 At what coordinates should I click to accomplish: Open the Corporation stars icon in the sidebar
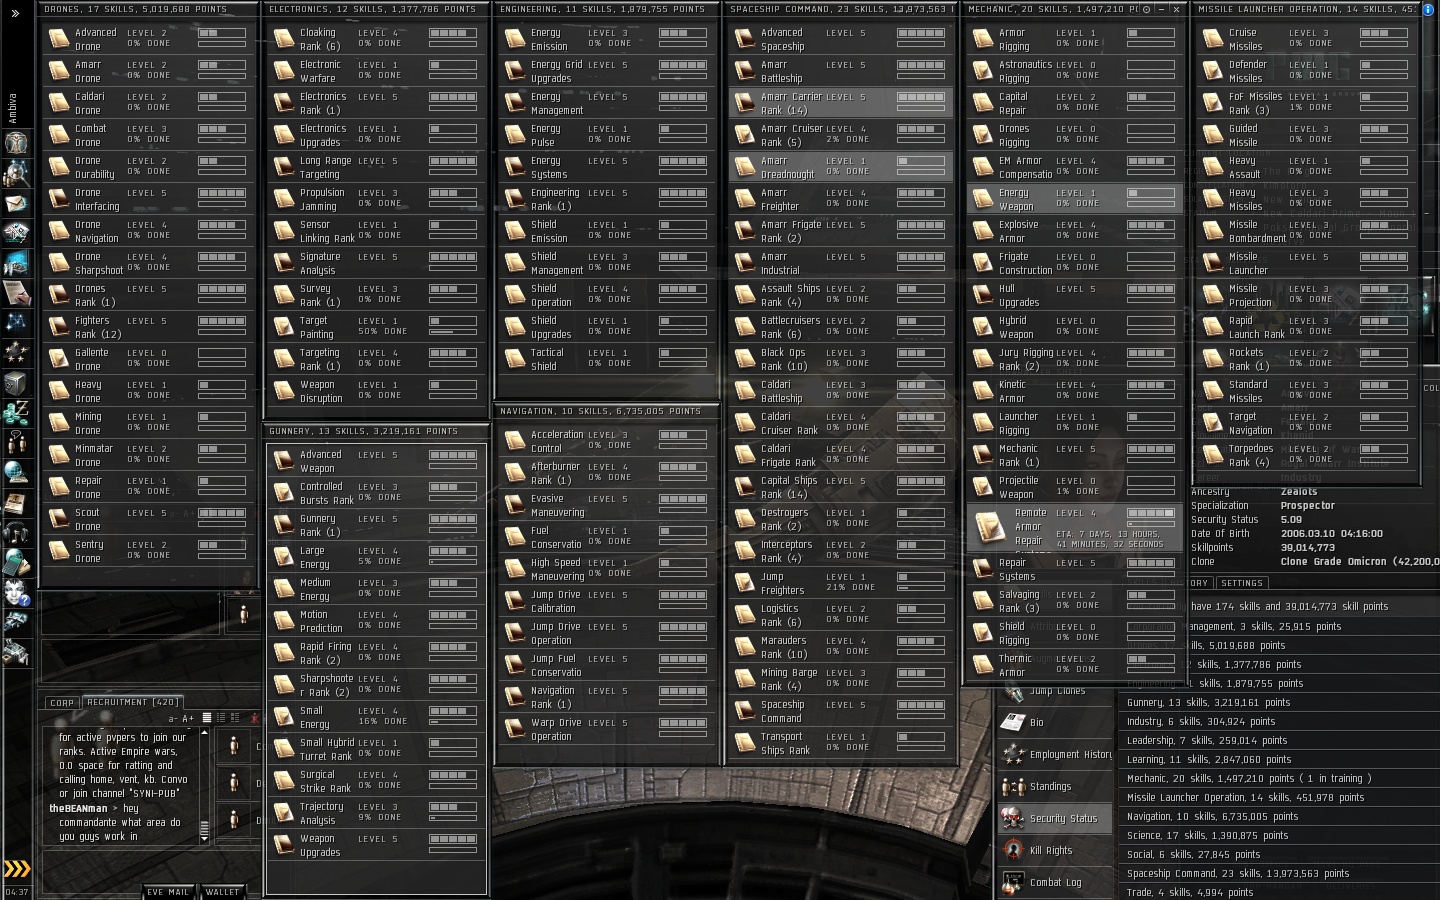click(x=16, y=353)
